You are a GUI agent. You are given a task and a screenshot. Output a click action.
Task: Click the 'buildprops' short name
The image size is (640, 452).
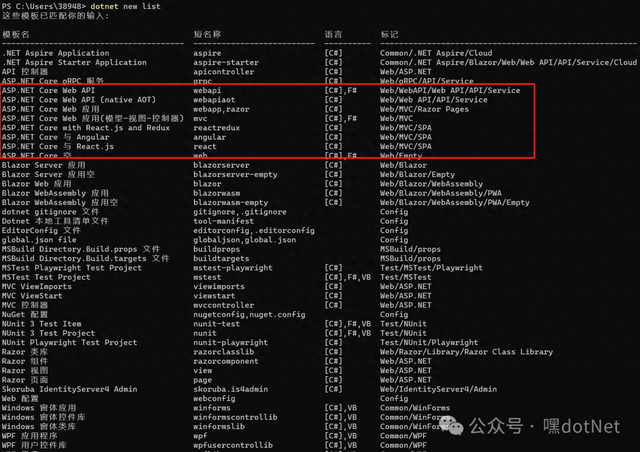[216, 249]
